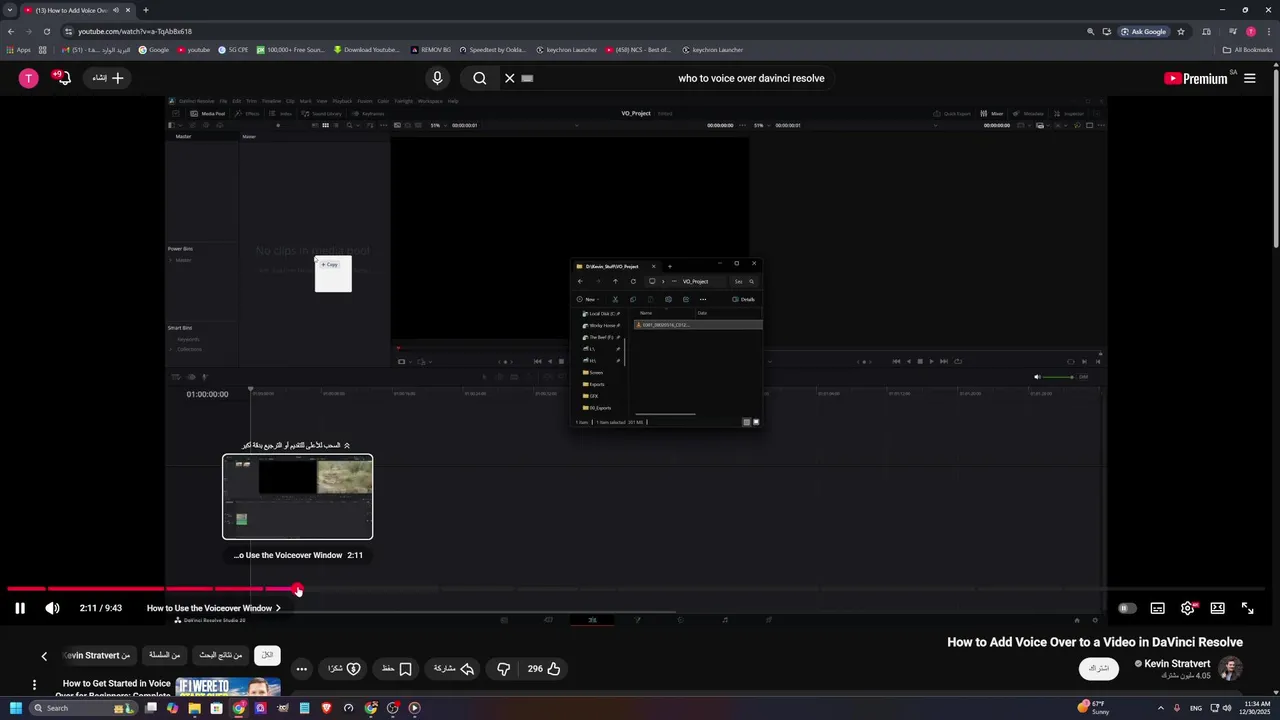Subscribe to Kevin Stratvert channel
Image resolution: width=1280 pixels, height=720 pixels.
1099,668
